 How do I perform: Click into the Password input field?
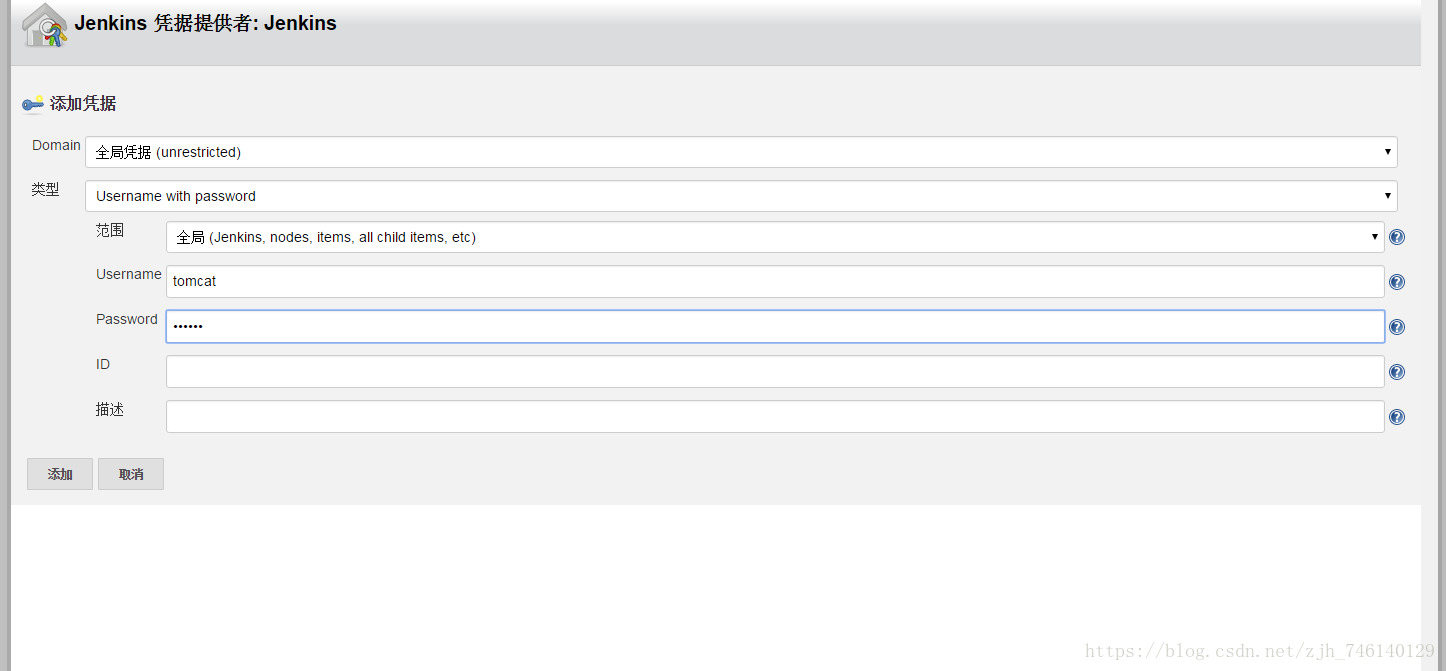click(775, 326)
